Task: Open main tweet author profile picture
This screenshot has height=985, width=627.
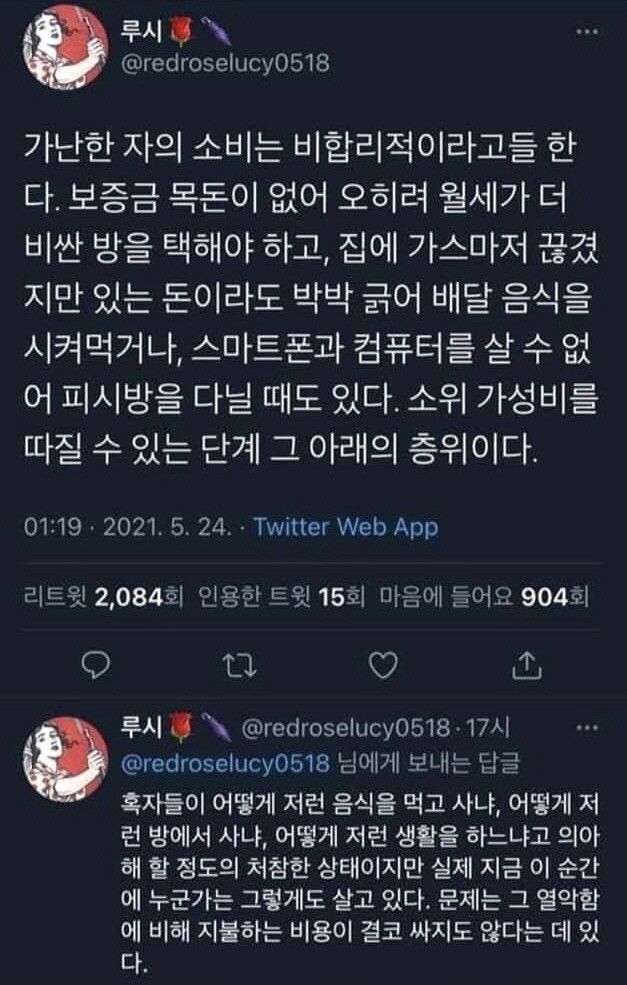Action: point(65,47)
